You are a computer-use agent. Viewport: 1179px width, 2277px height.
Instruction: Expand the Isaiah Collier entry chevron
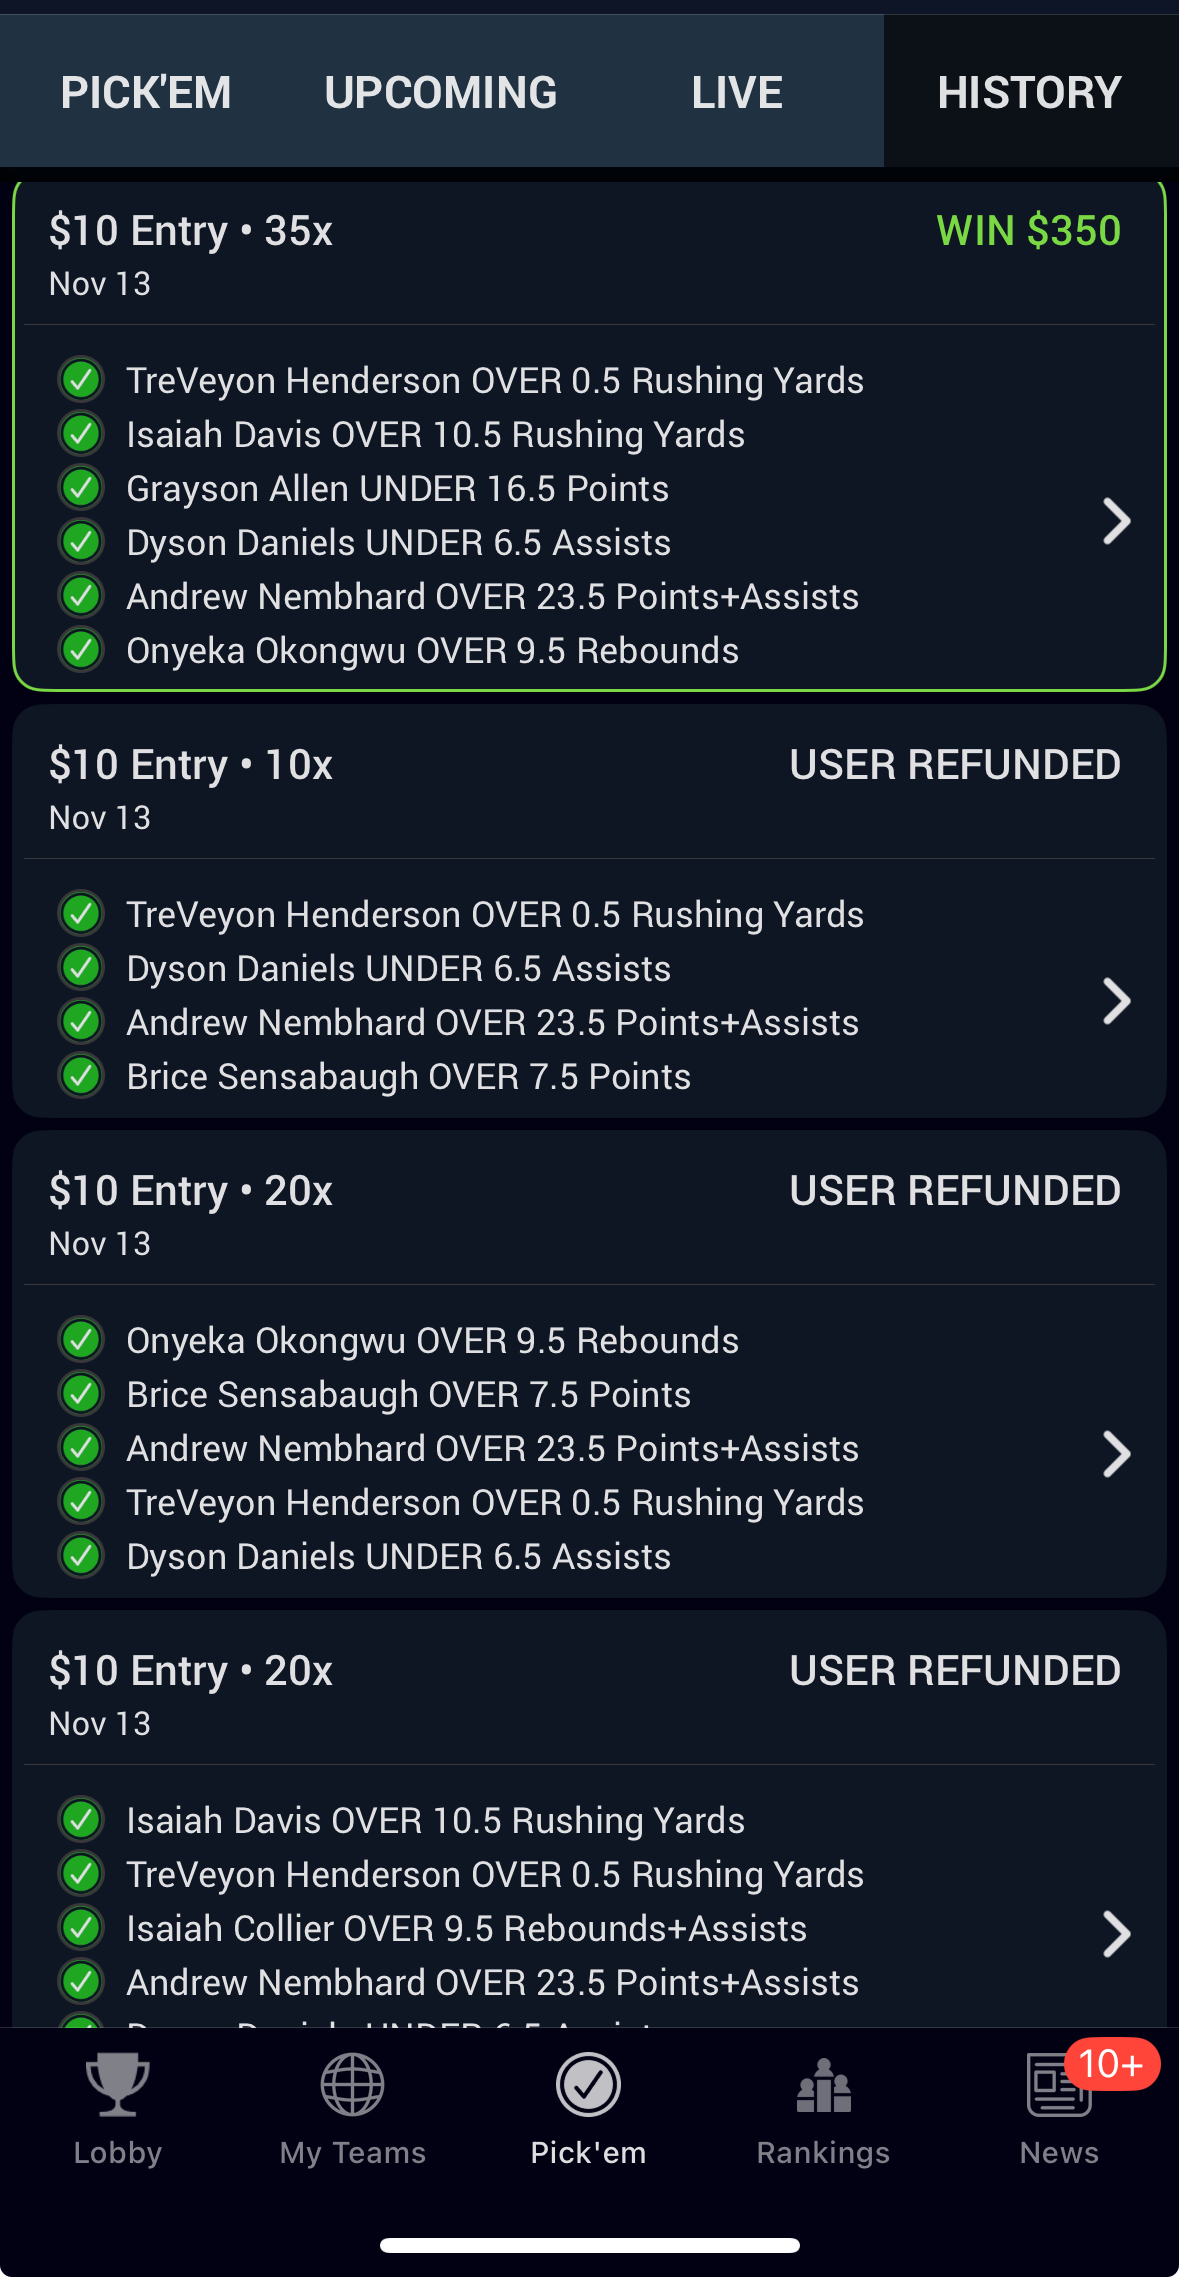pos(1116,1934)
